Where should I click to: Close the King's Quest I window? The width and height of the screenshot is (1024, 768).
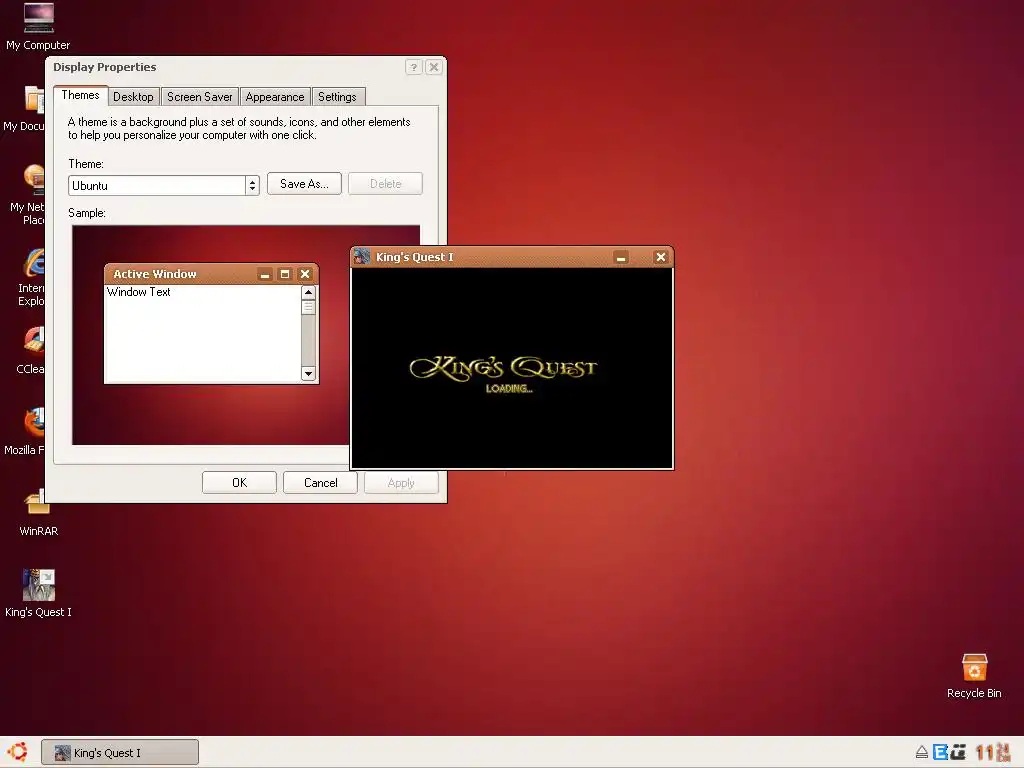point(661,257)
